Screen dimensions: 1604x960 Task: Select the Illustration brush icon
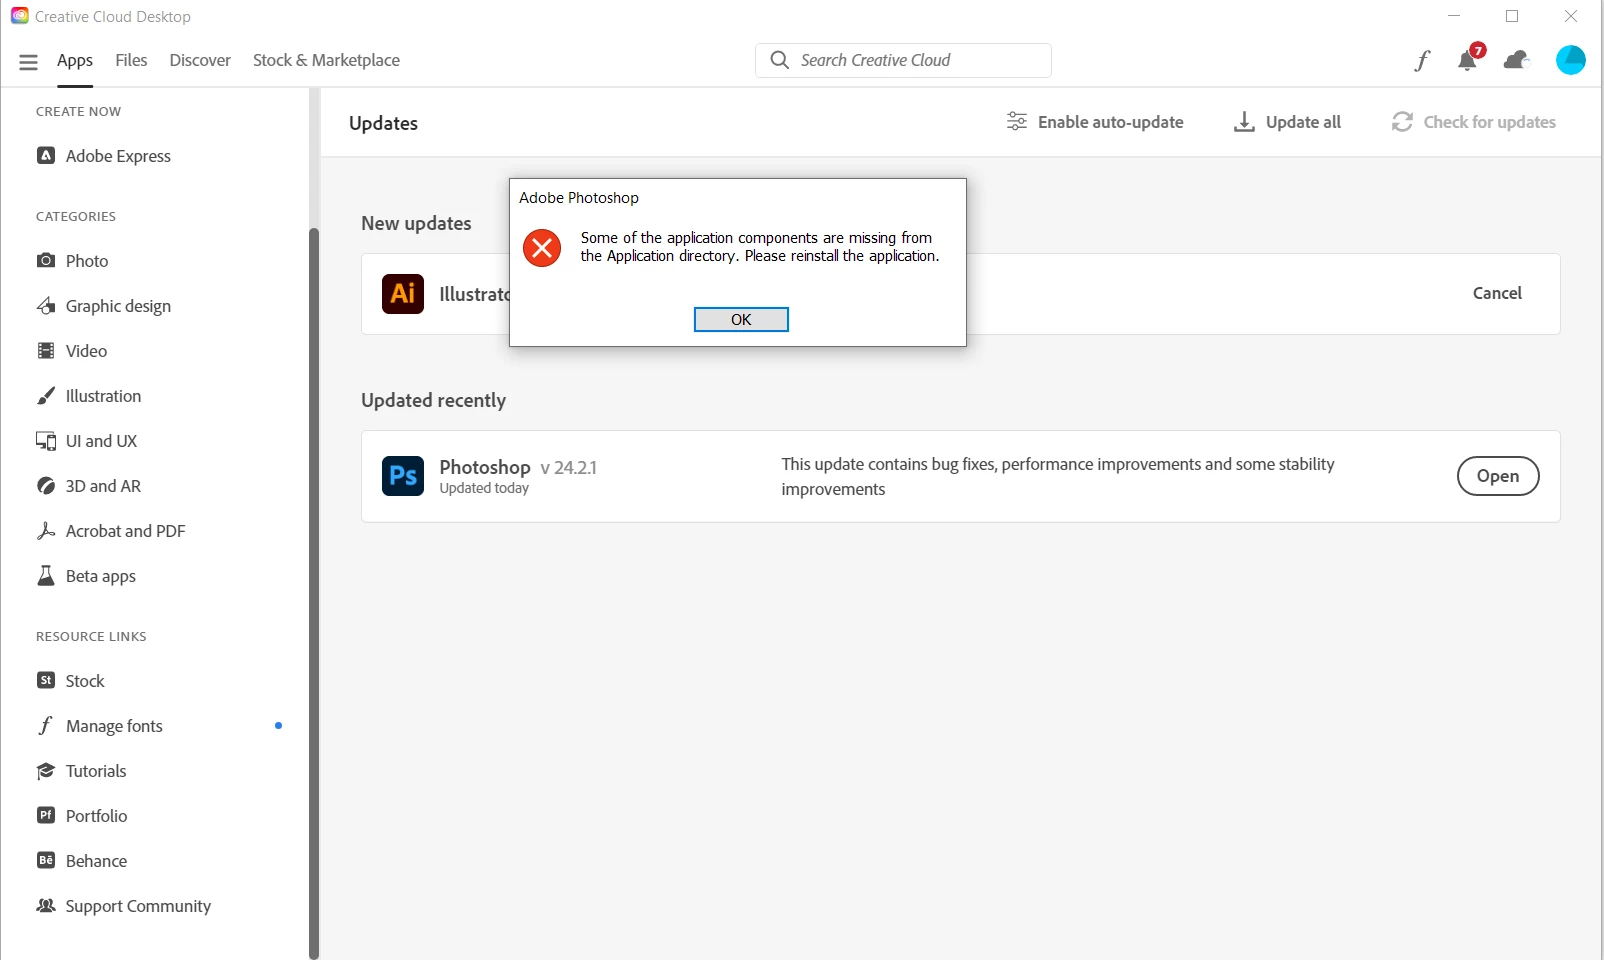coord(46,395)
